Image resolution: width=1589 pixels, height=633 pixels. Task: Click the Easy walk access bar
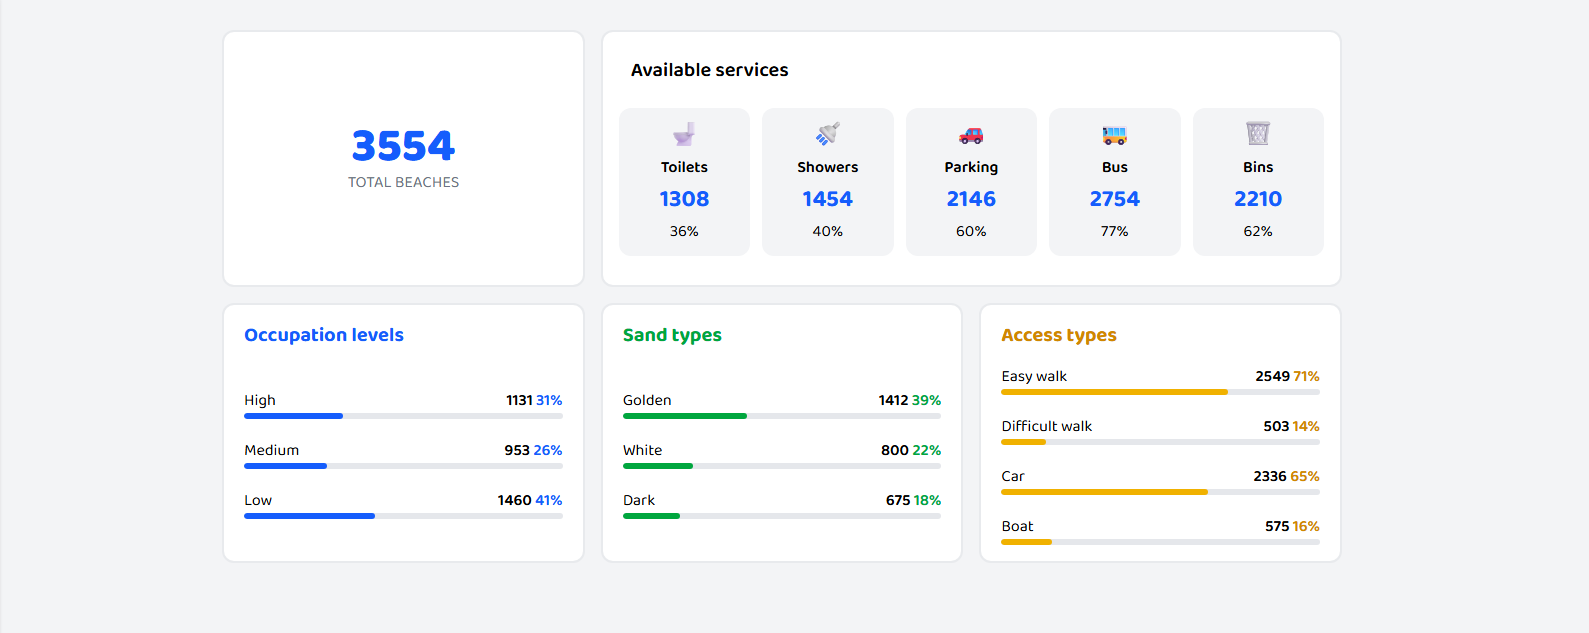1160,392
